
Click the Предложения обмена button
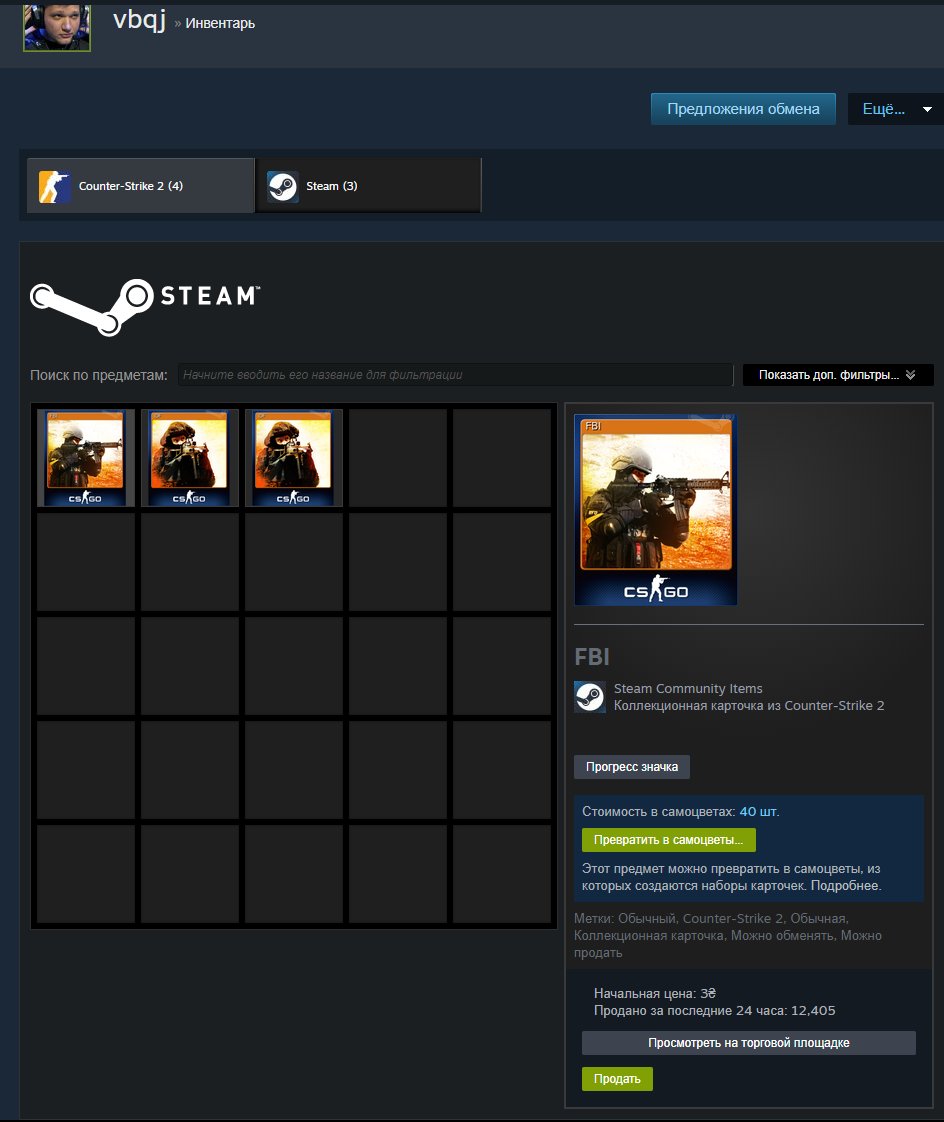743,109
